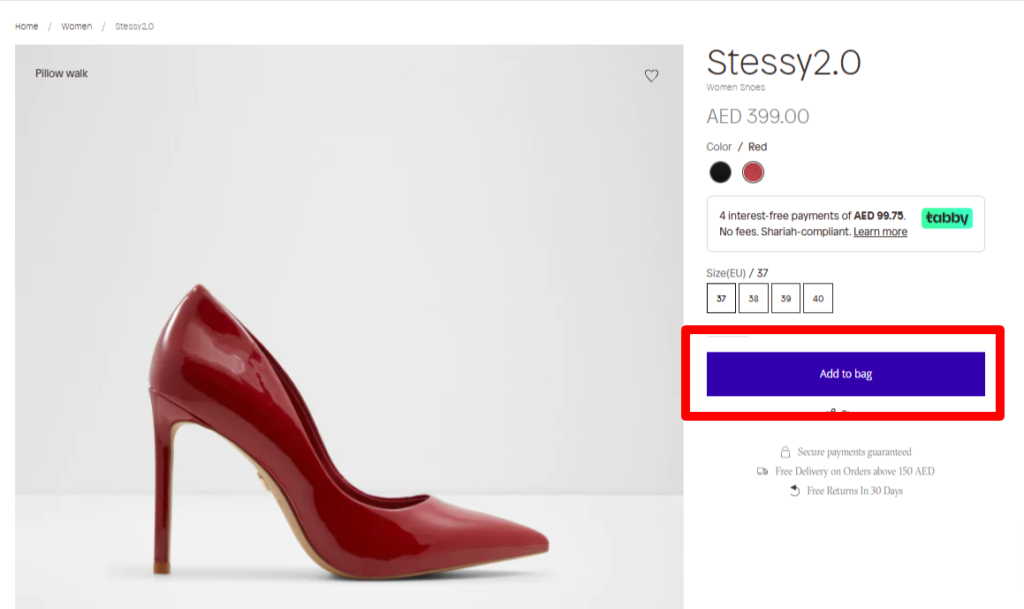The height and width of the screenshot is (609, 1024).
Task: Open the Women category from the breadcrumb
Action: pyautogui.click(x=76, y=26)
